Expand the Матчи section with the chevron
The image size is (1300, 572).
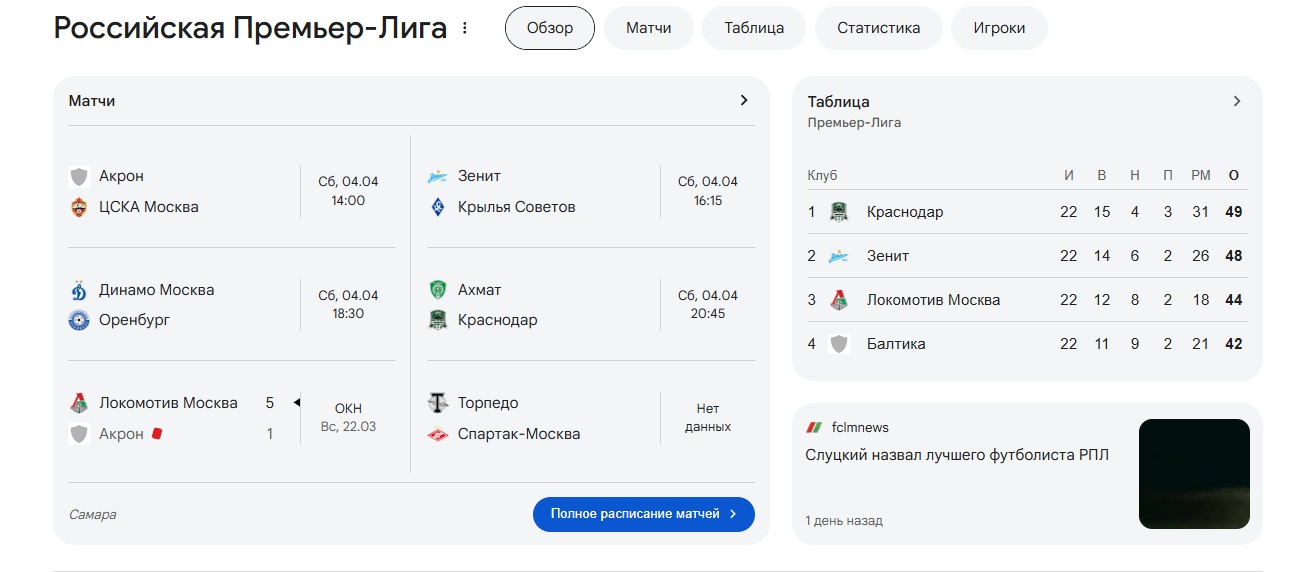click(744, 100)
